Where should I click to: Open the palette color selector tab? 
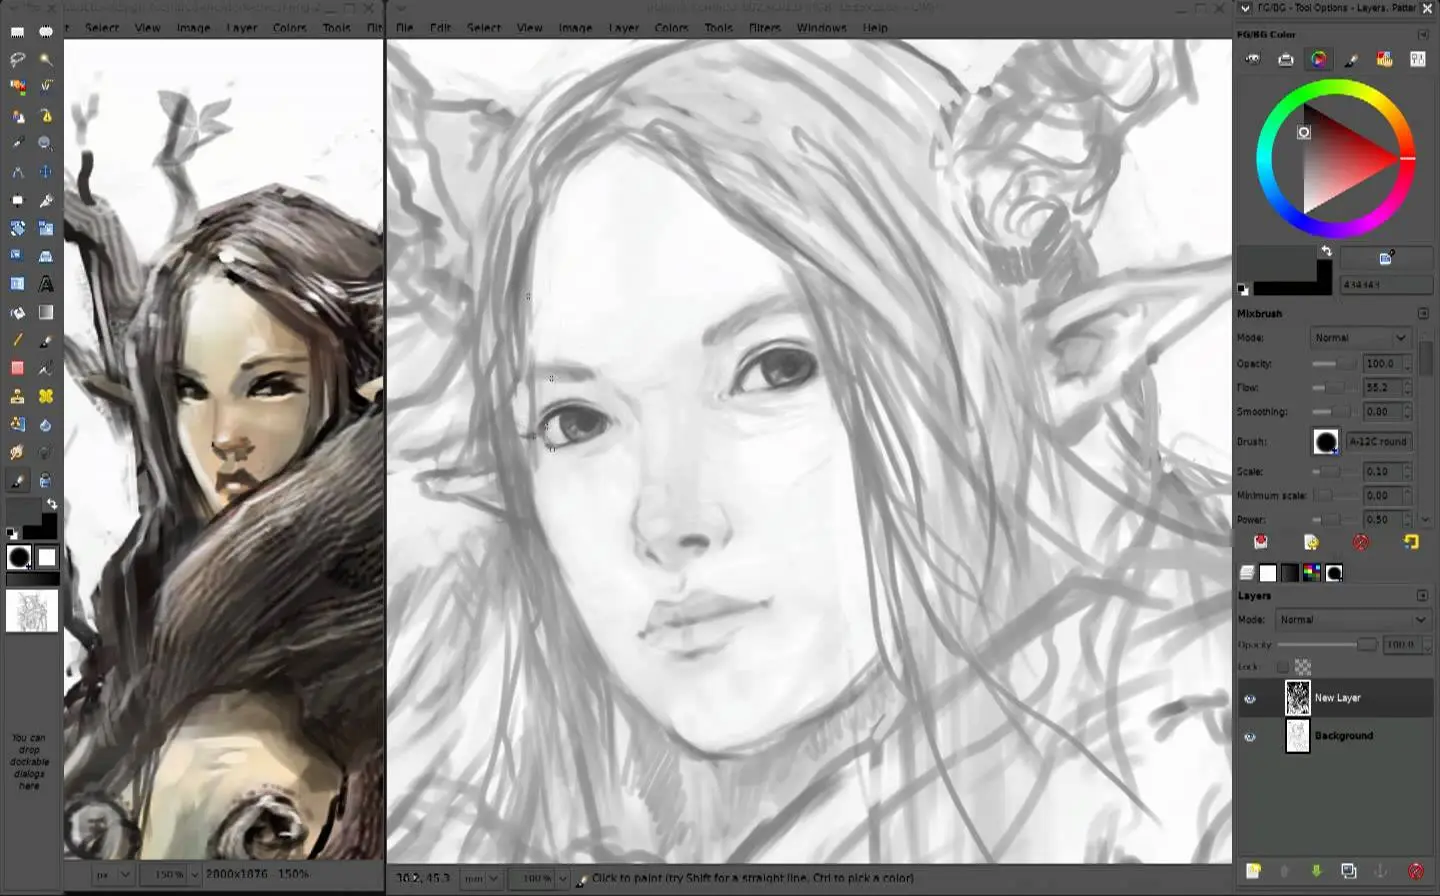point(1384,60)
